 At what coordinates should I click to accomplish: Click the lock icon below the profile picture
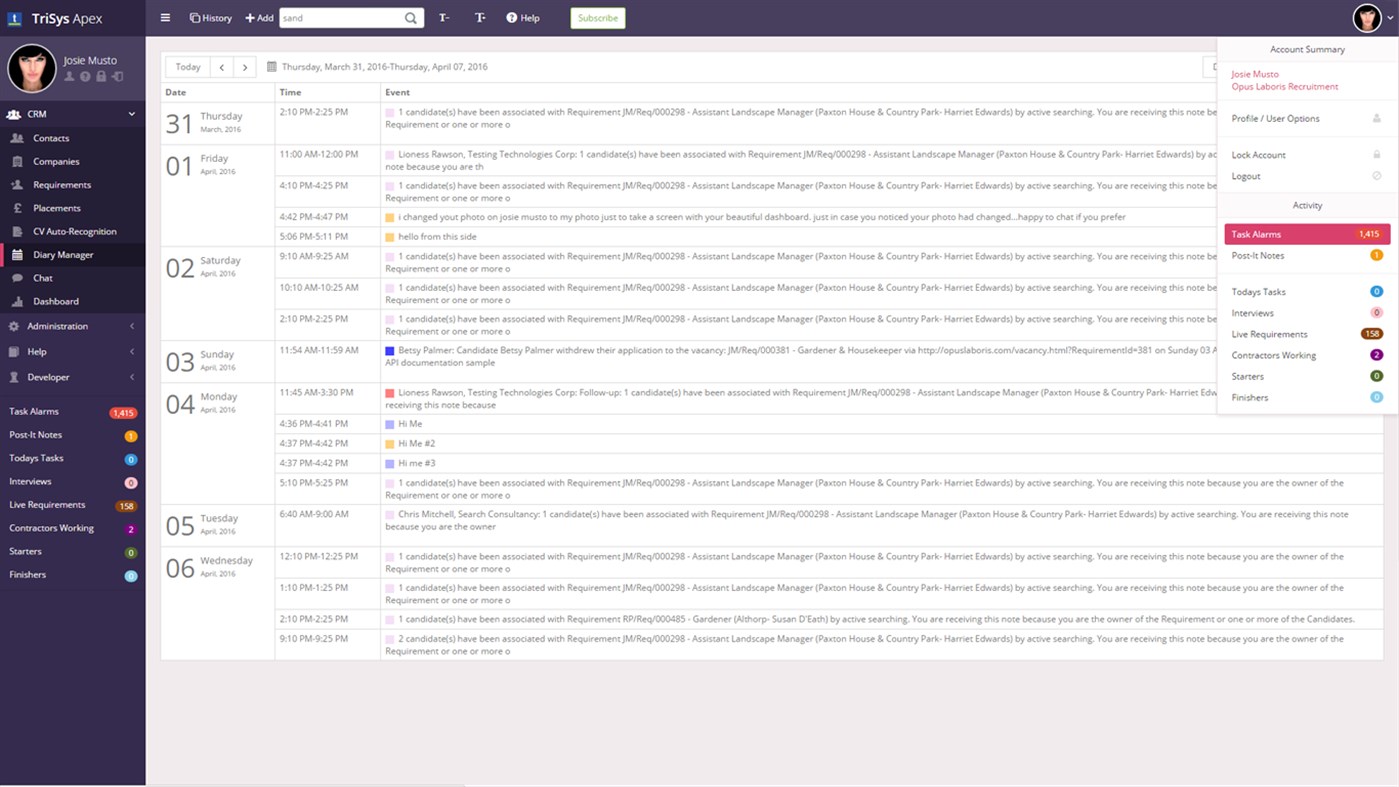point(101,75)
